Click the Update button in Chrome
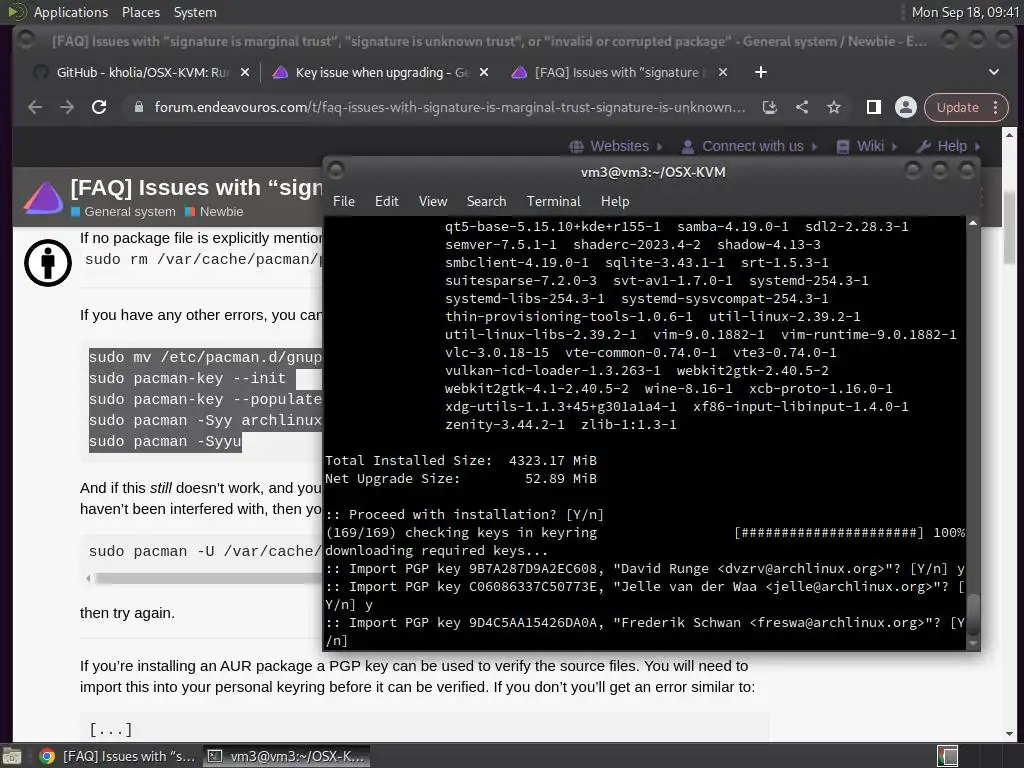Screen dimensions: 1024x768 click(x=957, y=107)
